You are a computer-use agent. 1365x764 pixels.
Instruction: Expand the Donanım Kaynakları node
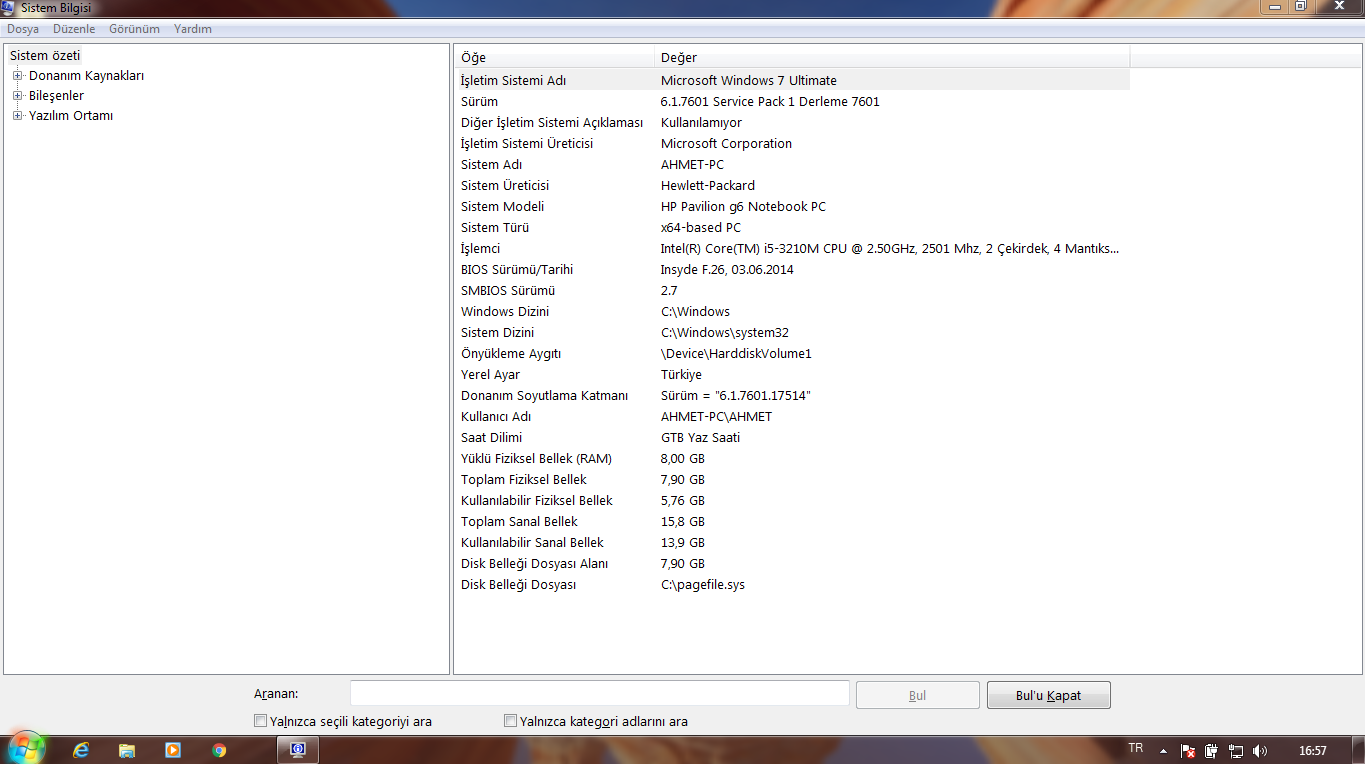tap(18, 76)
